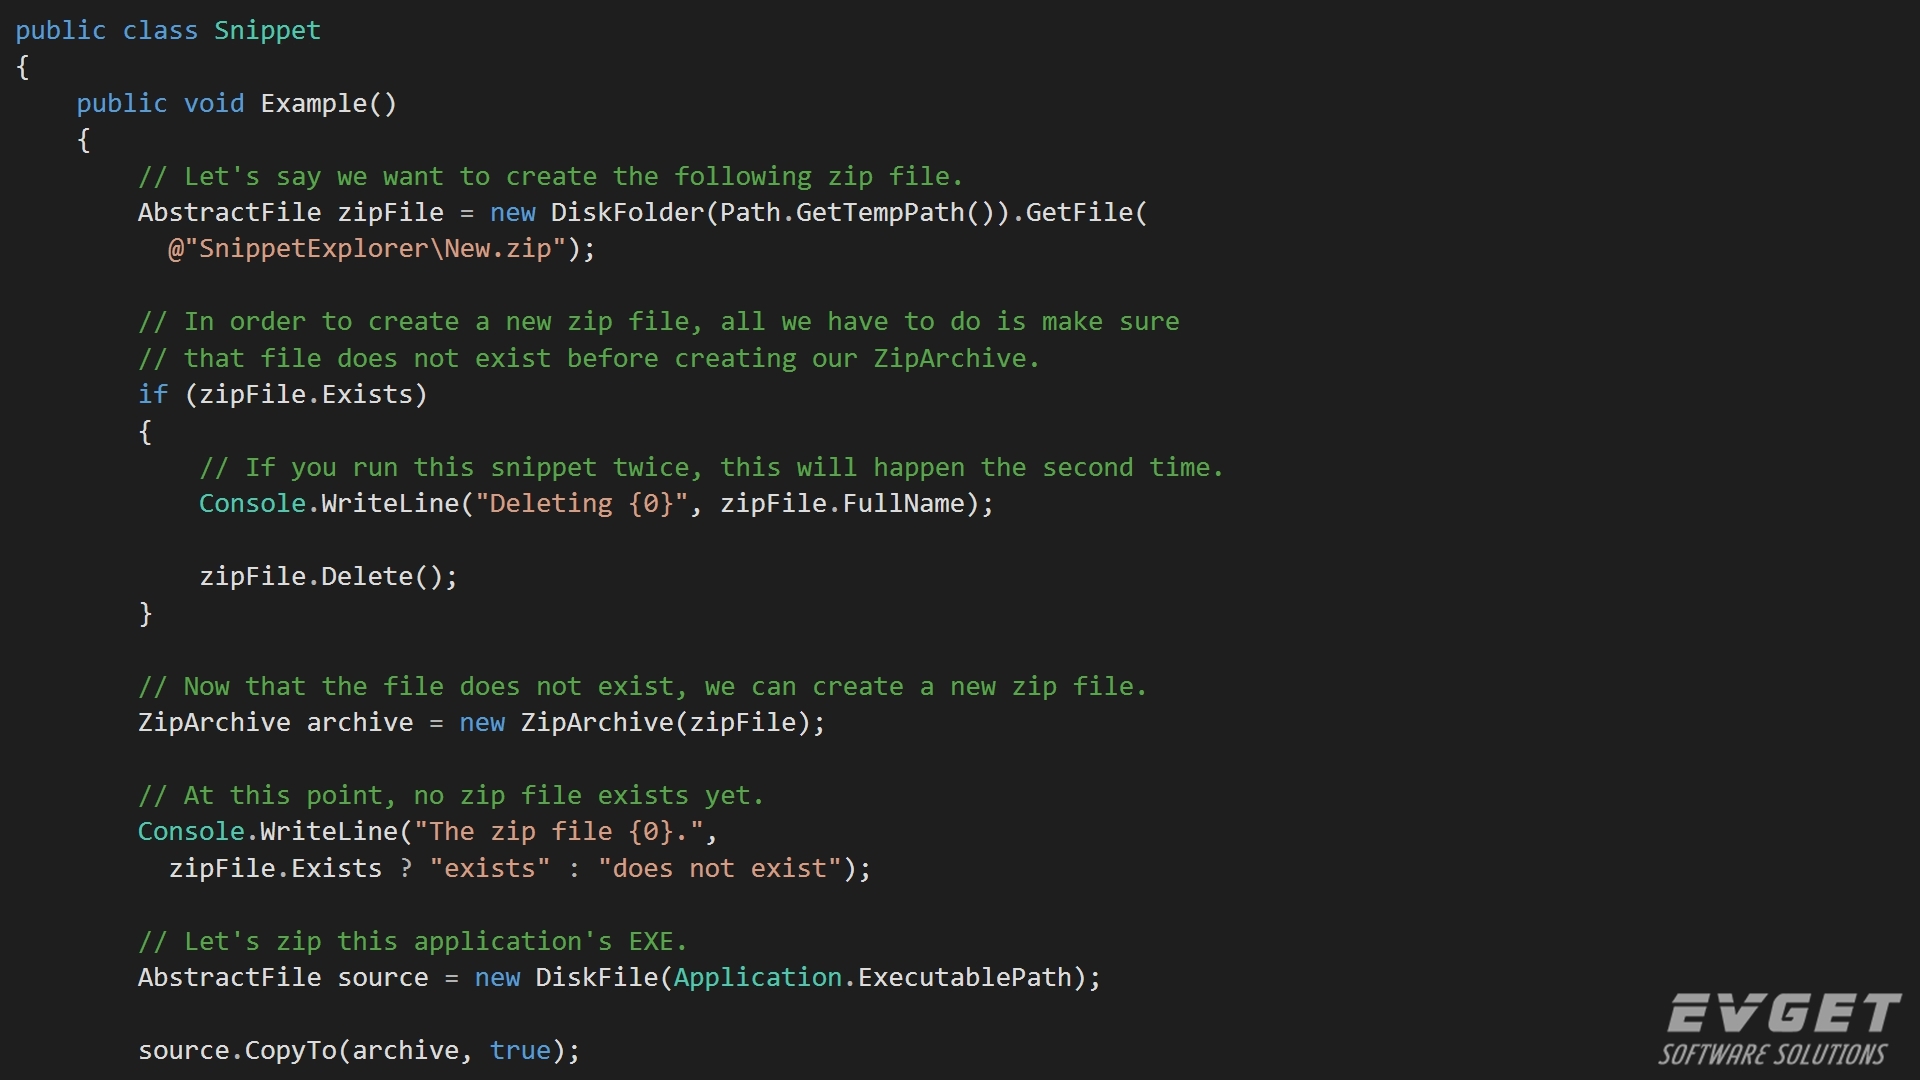Click the zipFile.FullName argument

click(843, 504)
